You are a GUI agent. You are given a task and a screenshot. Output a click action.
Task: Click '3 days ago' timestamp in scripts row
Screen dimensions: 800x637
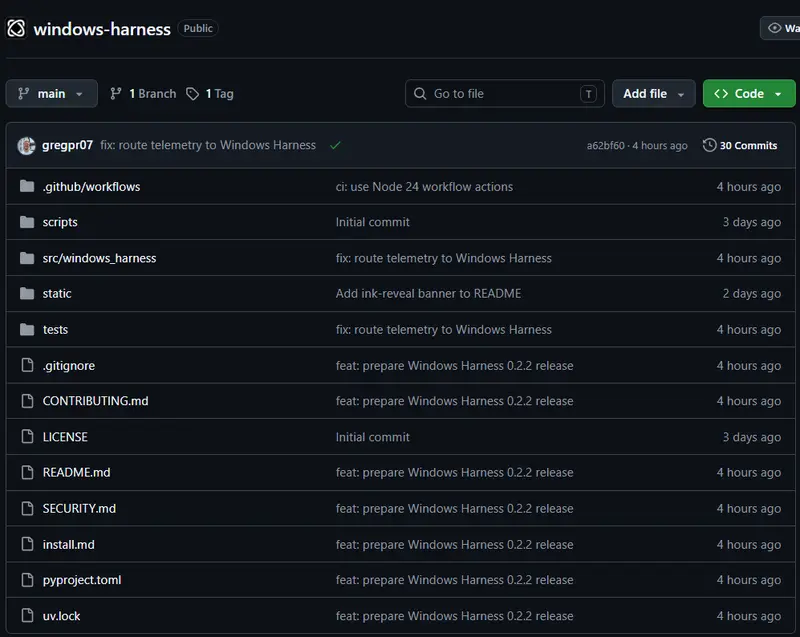(752, 222)
